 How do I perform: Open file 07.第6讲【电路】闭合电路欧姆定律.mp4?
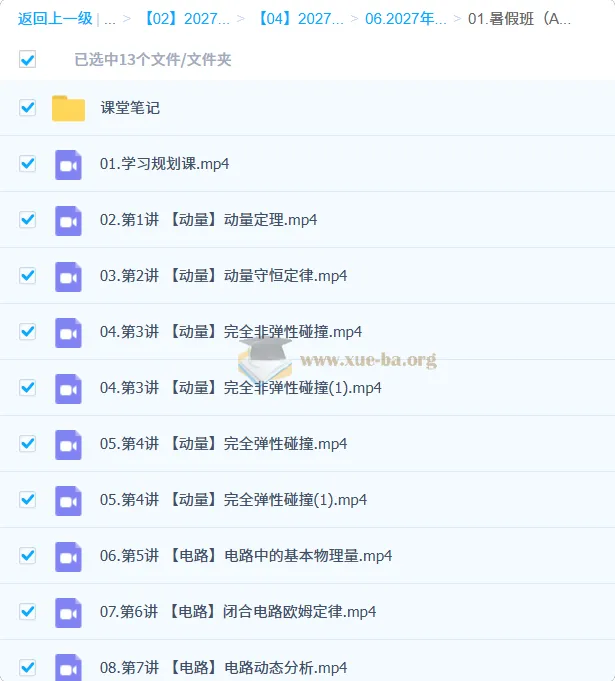point(238,612)
